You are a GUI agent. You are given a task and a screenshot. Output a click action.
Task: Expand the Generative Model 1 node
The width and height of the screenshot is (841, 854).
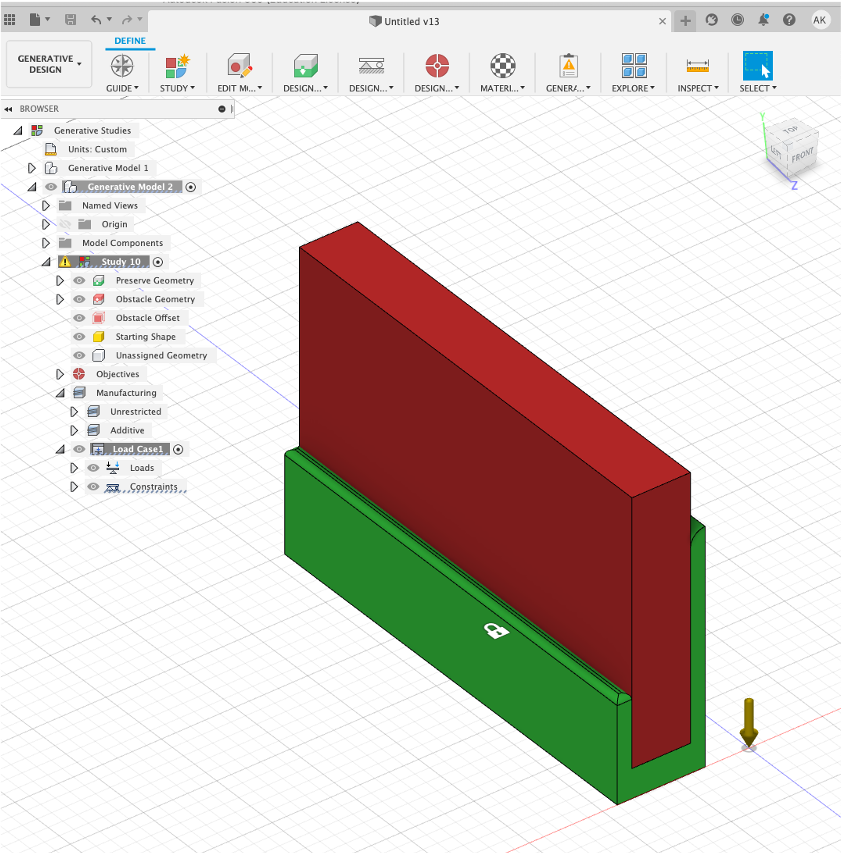tap(32, 168)
